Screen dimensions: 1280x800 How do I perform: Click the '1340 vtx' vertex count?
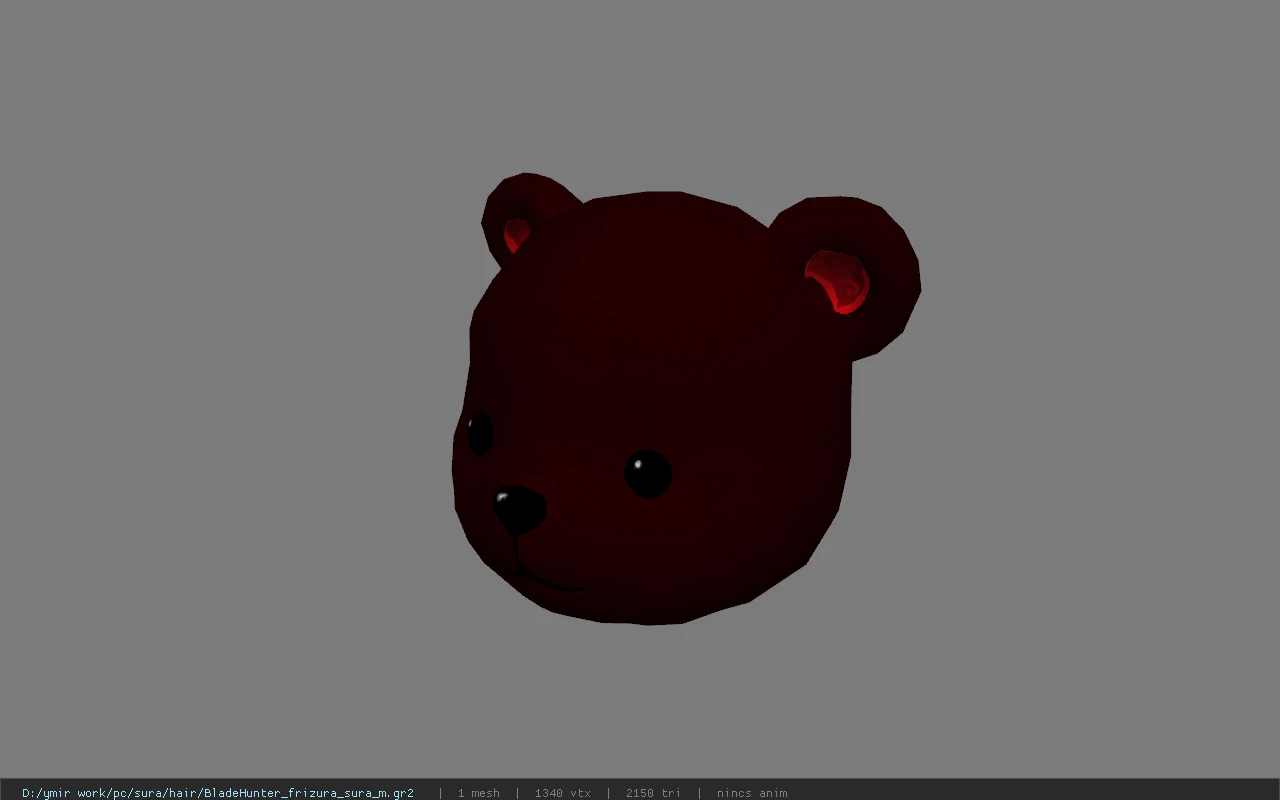point(562,793)
